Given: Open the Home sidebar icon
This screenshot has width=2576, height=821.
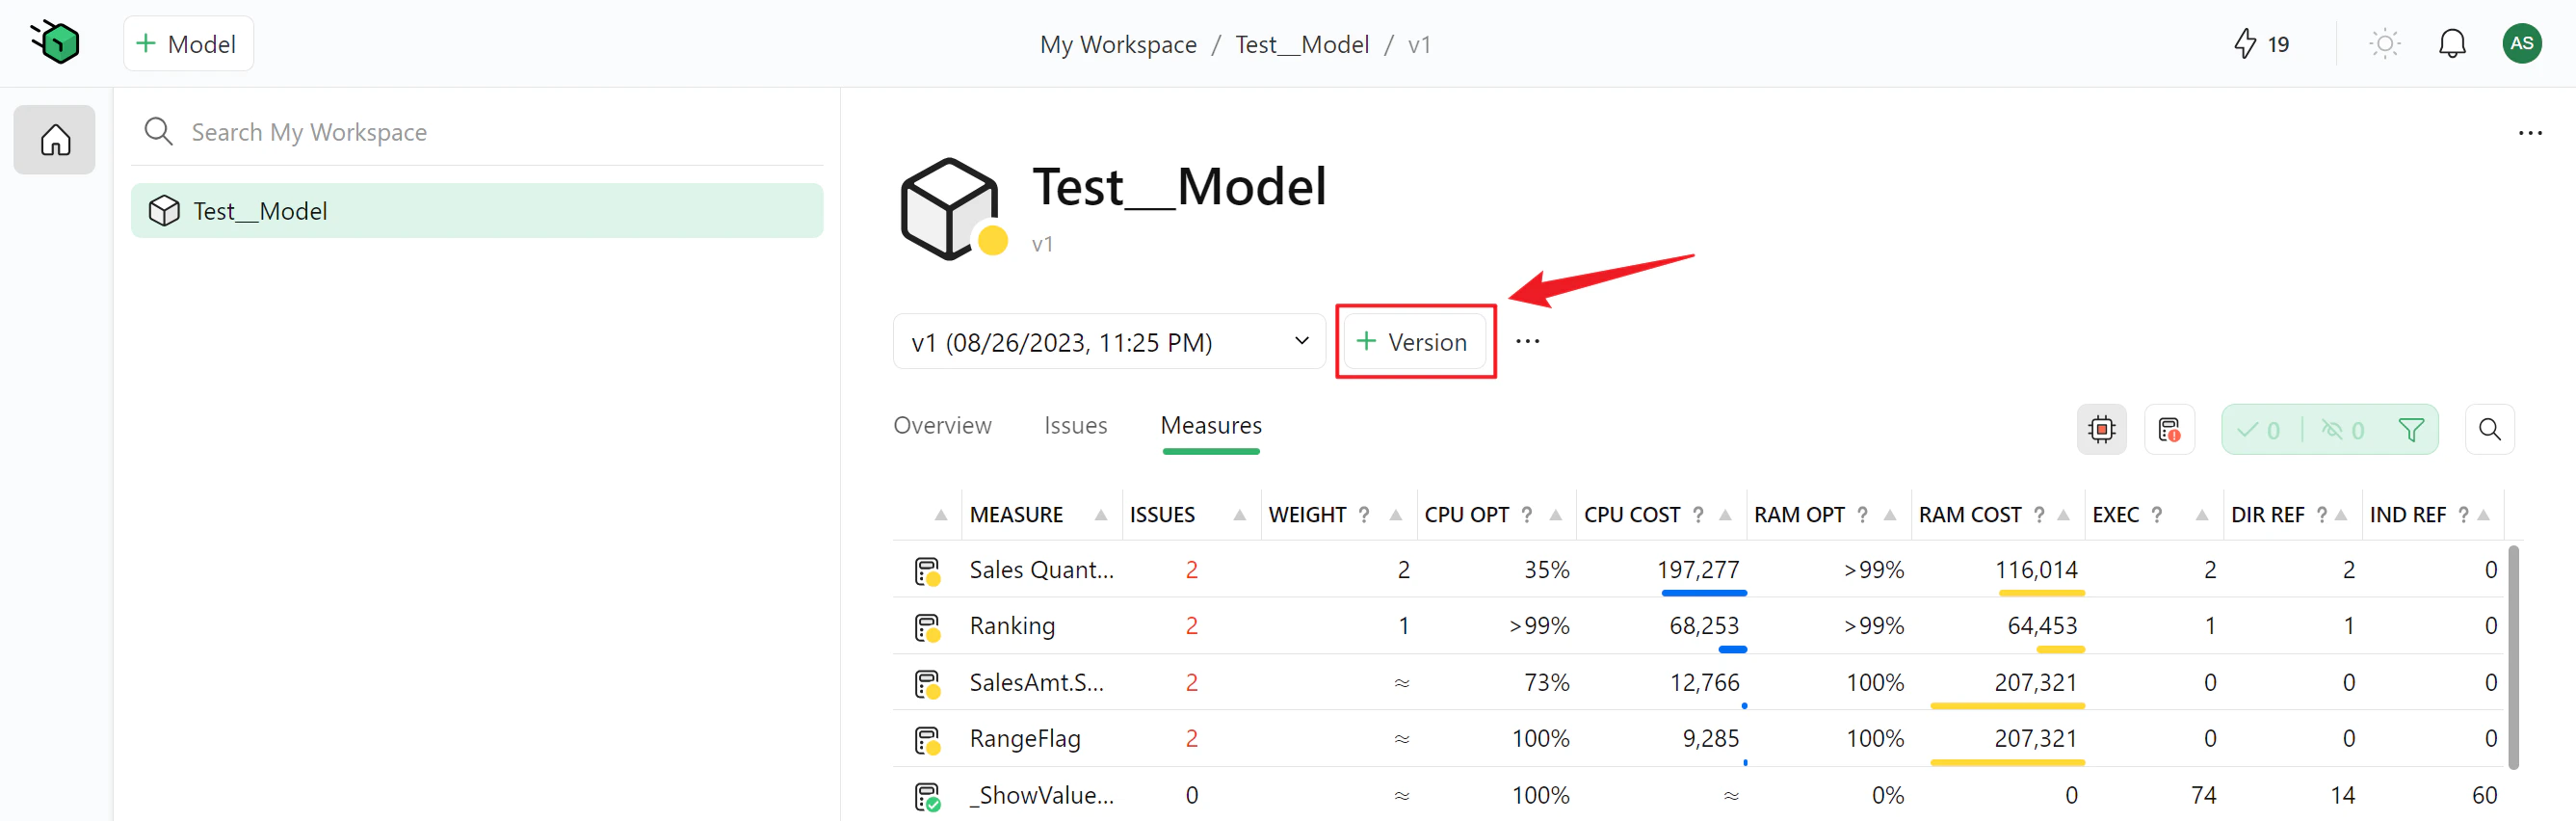Looking at the screenshot, I should 55,140.
